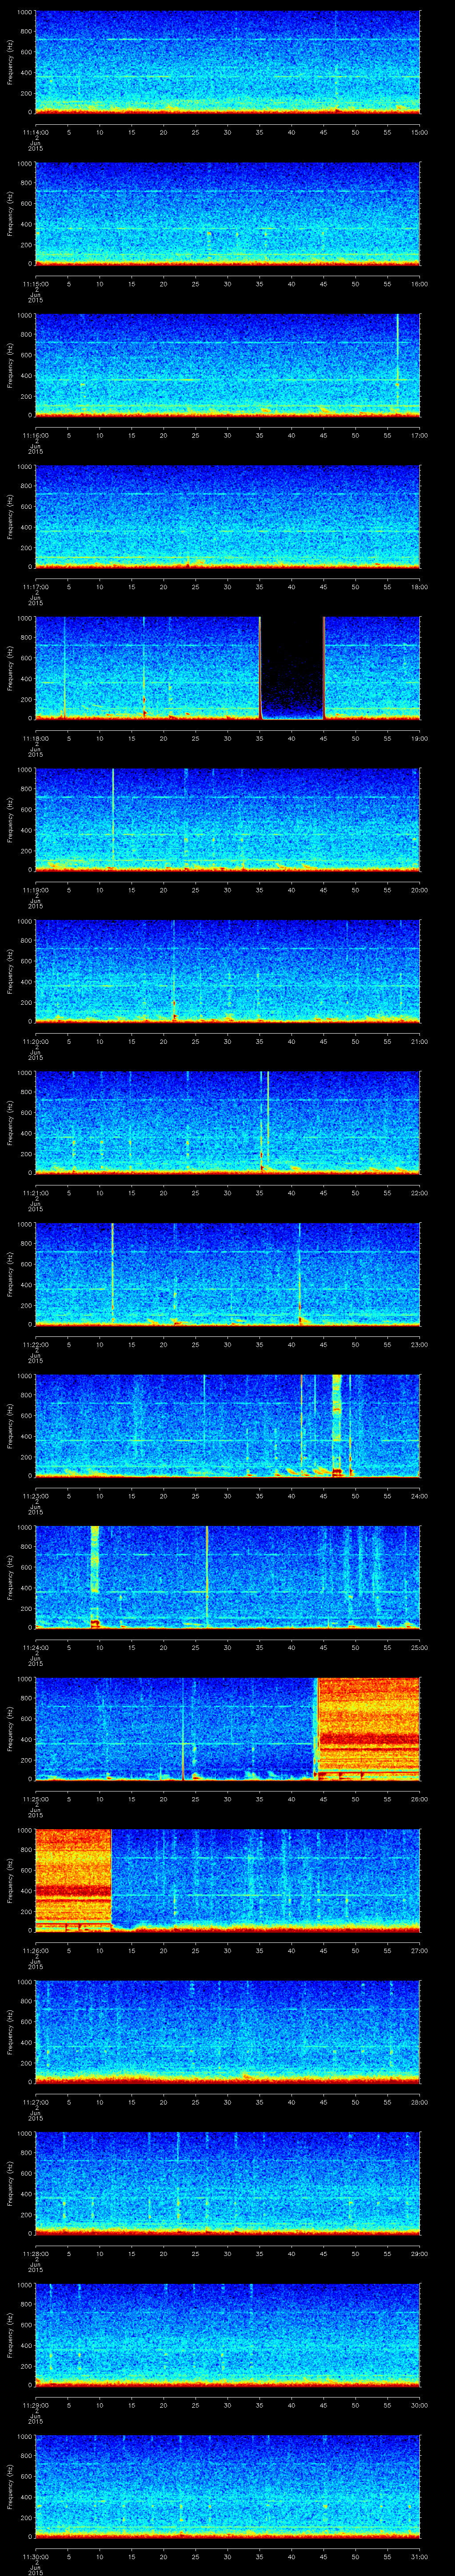Viewport: 455px width, 2576px height.
Task: Click the spectrogram starting at 11:28:00
Action: [x=227, y=2183]
